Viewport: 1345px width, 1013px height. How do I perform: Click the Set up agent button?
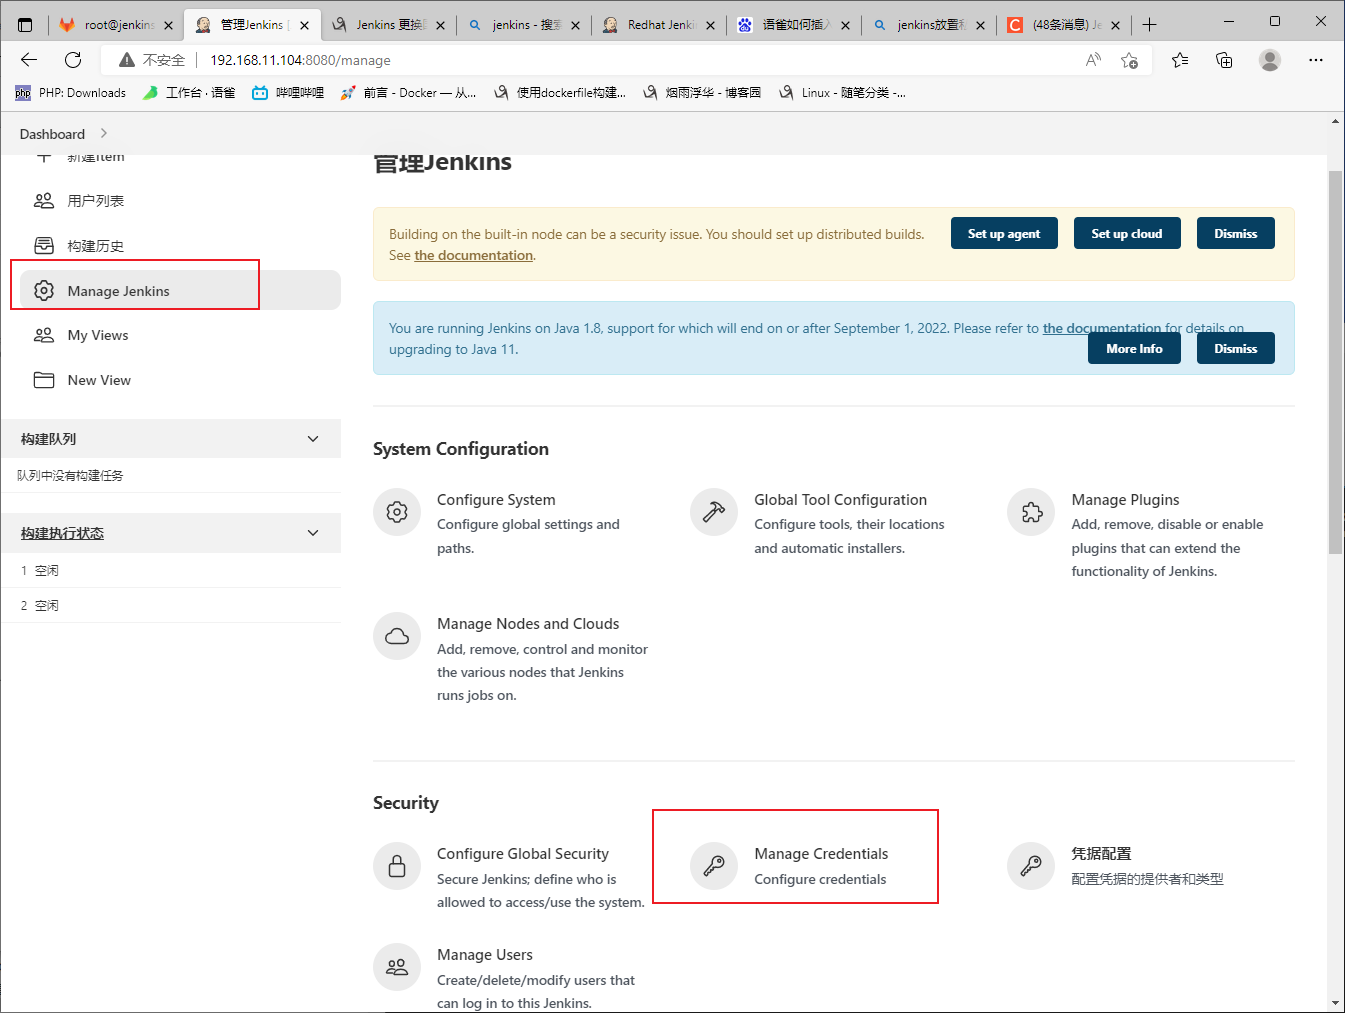pos(1004,233)
